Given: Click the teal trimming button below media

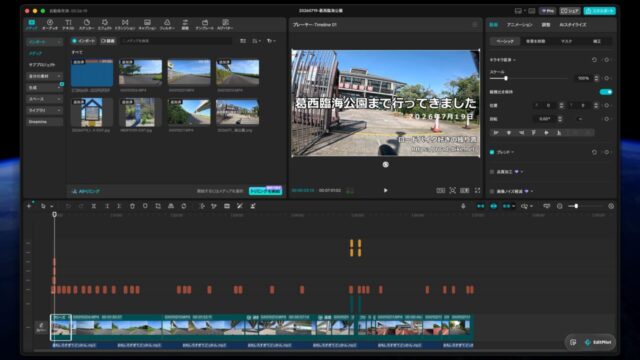Looking at the screenshot, I should (x=265, y=191).
